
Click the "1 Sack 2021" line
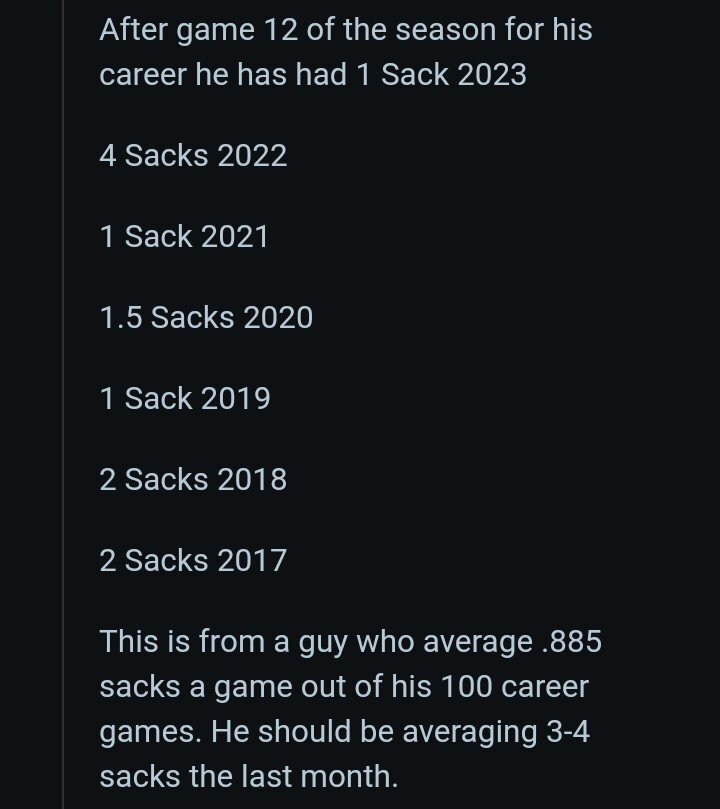click(x=184, y=237)
